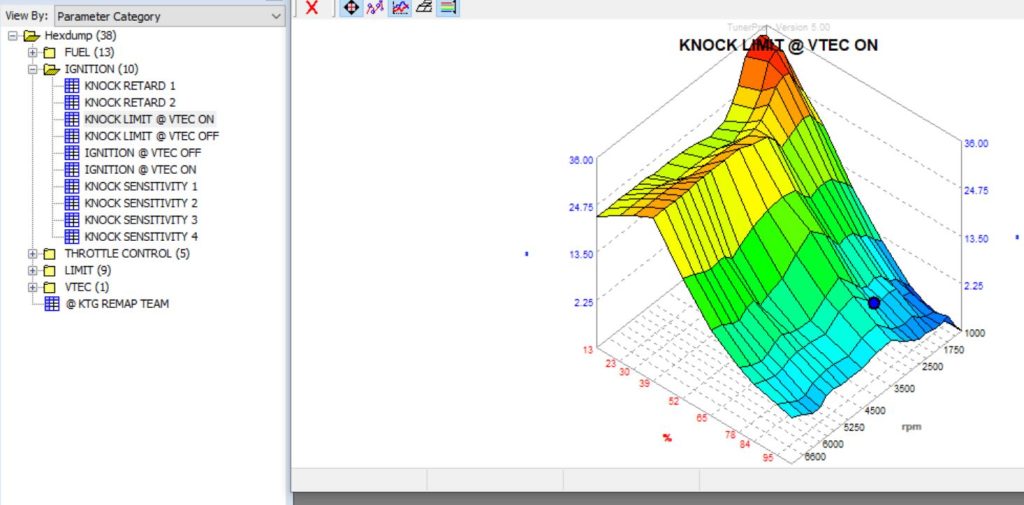Open KNOCK LIMIT @ VTEC OFF table
Screen dimensions: 1024x505
coord(151,136)
